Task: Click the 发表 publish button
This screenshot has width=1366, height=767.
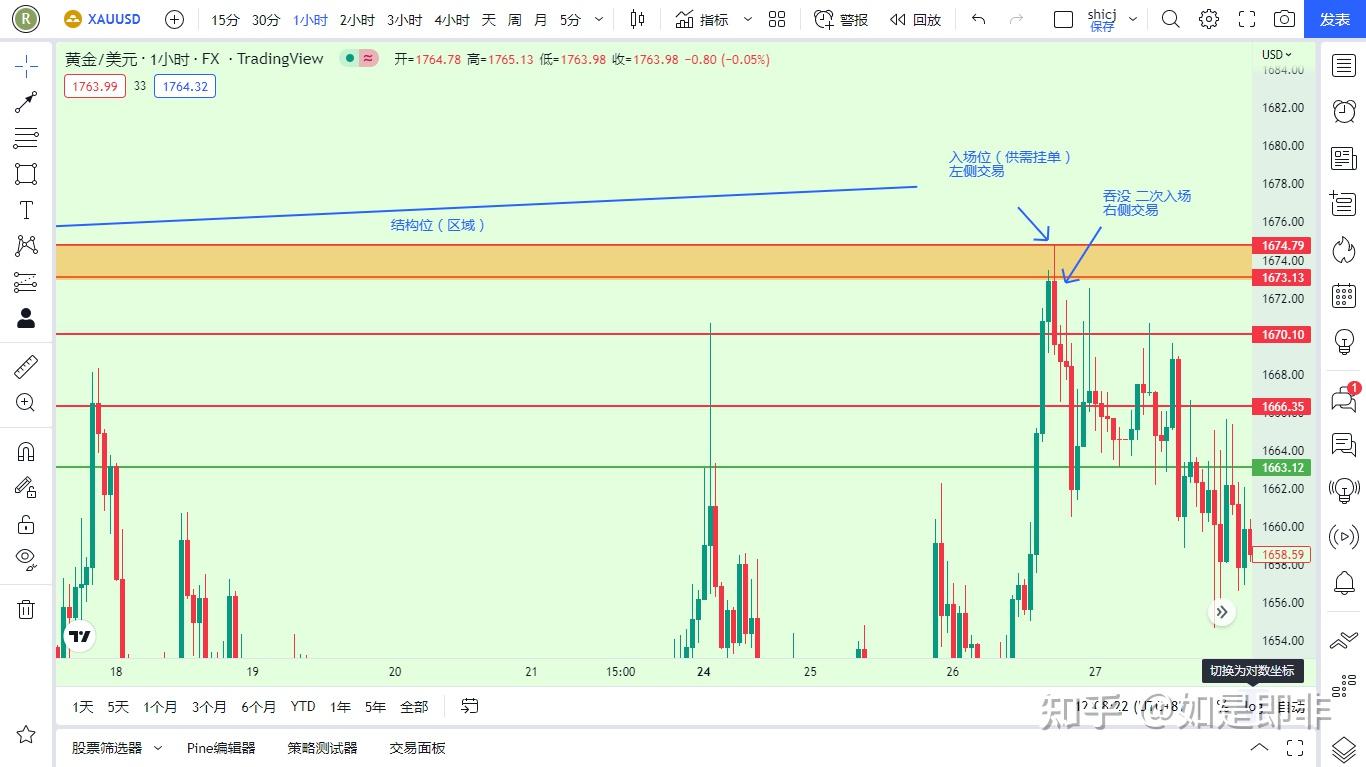Action: pyautogui.click(x=1335, y=19)
